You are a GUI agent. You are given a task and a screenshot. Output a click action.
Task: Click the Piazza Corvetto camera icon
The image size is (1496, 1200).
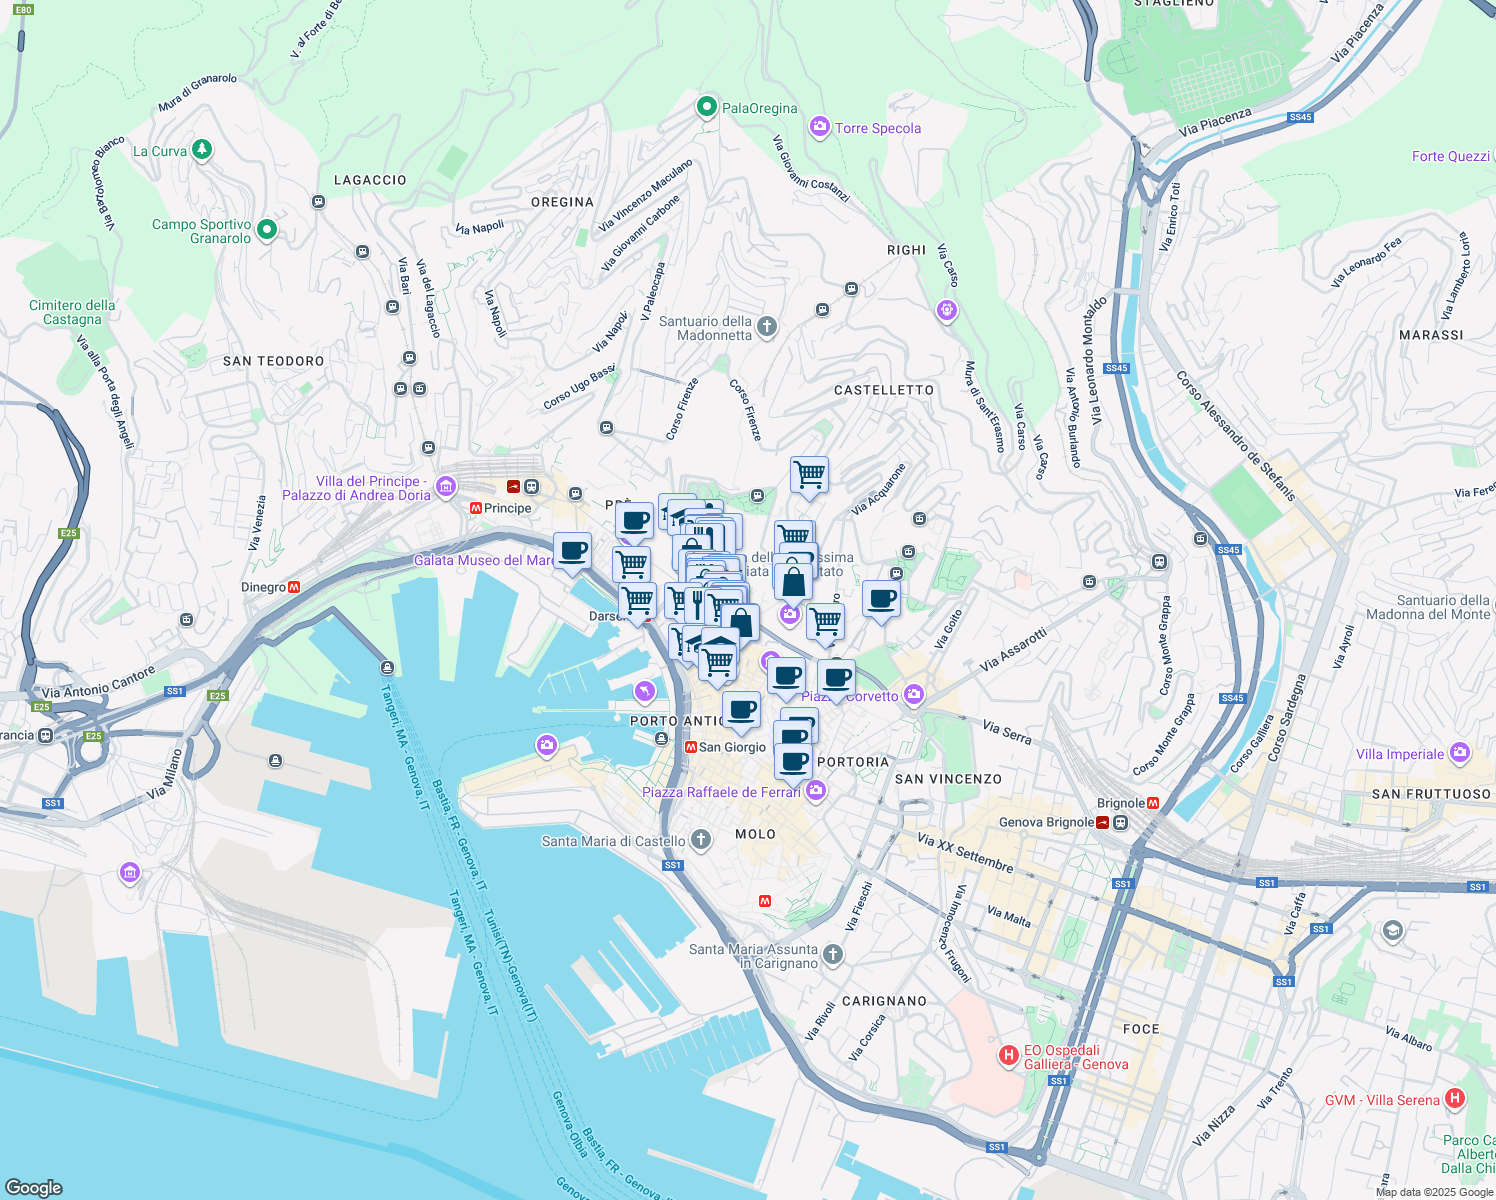pyautogui.click(x=913, y=695)
